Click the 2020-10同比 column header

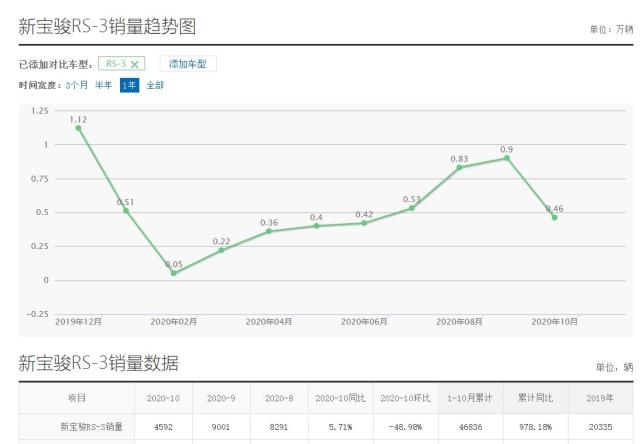tap(341, 398)
